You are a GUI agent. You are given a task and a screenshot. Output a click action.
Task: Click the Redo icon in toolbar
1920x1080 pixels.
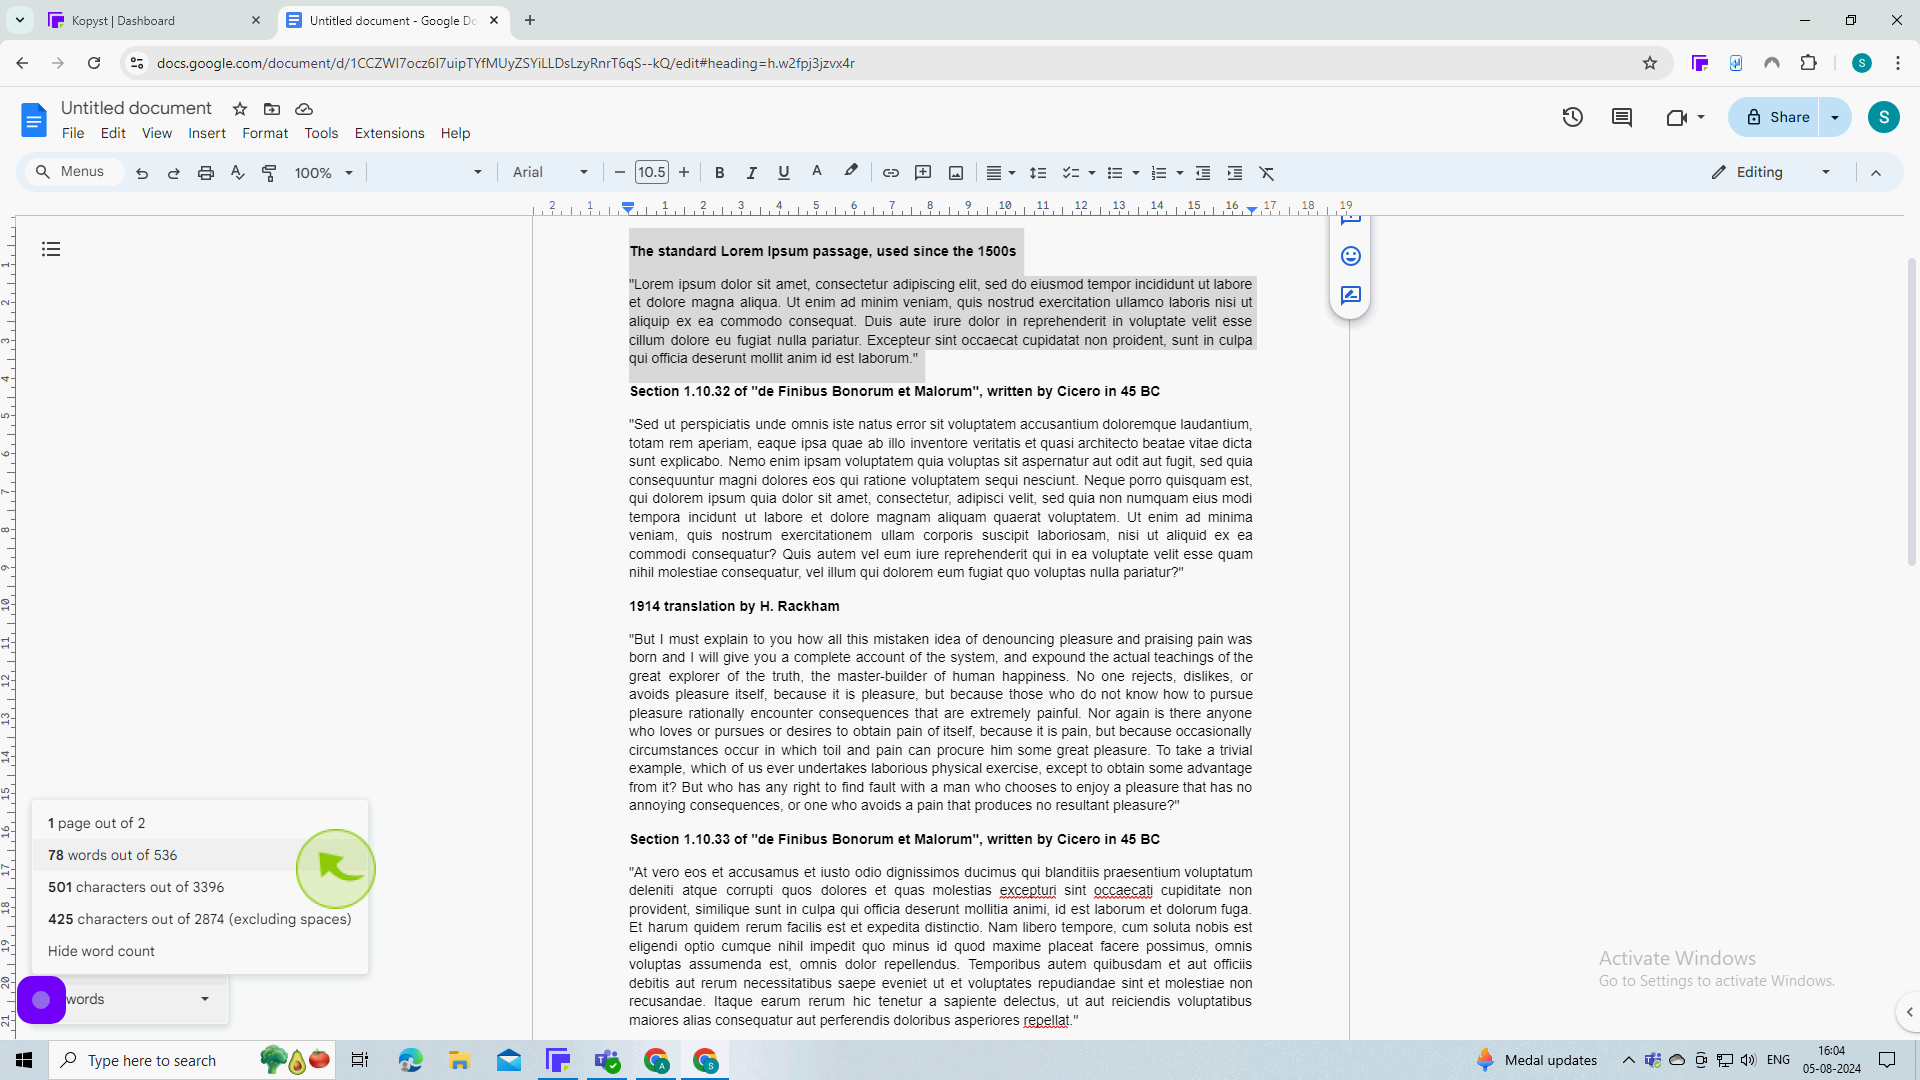[174, 173]
